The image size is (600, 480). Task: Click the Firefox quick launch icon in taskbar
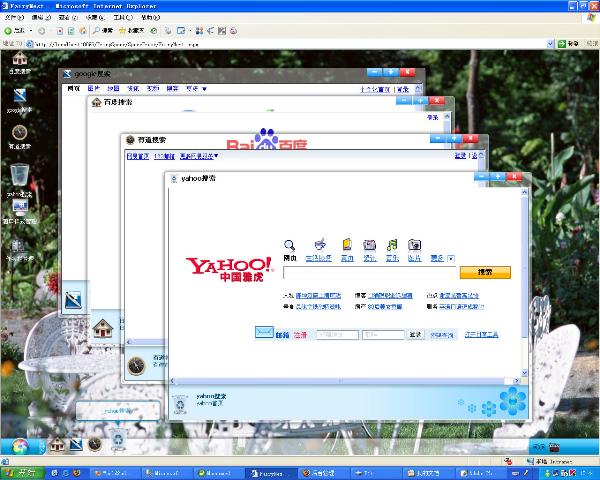pyautogui.click(x=76, y=473)
